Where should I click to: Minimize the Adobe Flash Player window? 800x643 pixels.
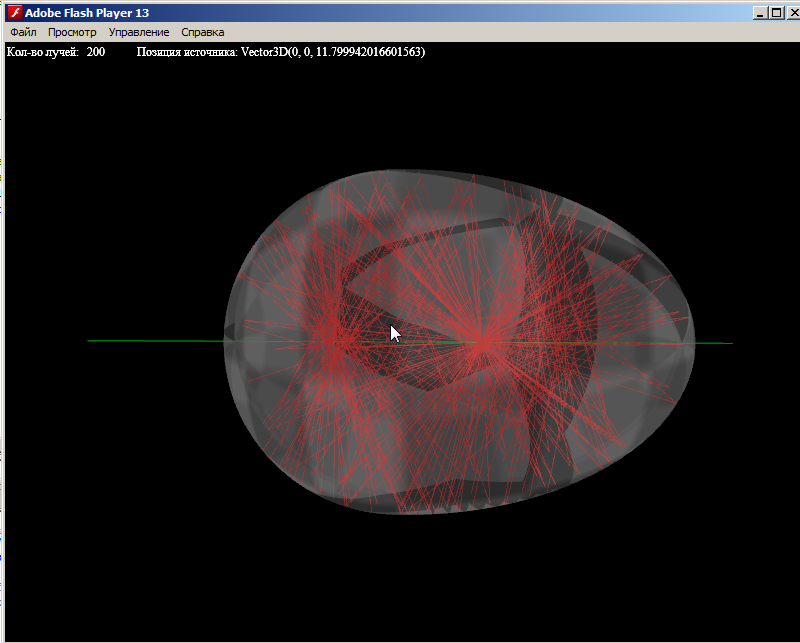point(761,12)
